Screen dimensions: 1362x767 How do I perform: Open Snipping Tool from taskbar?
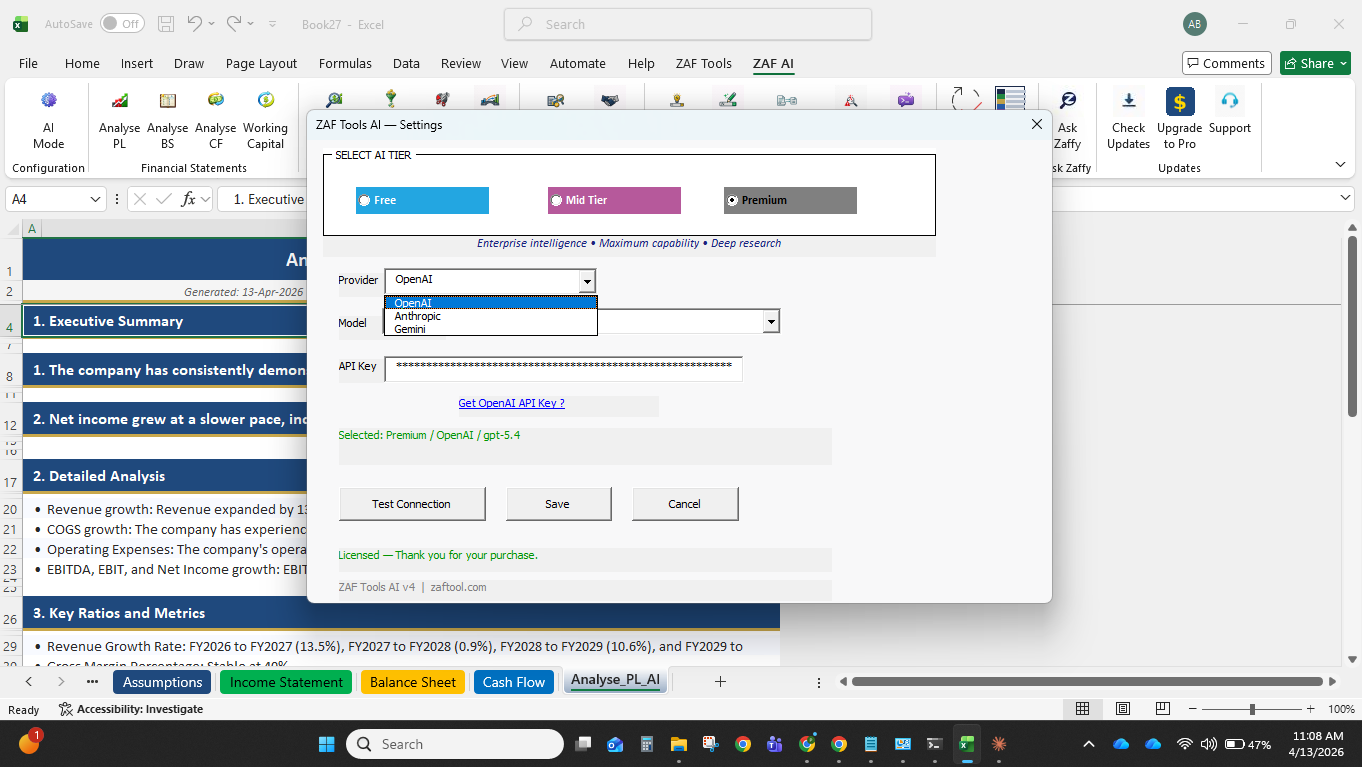click(711, 744)
